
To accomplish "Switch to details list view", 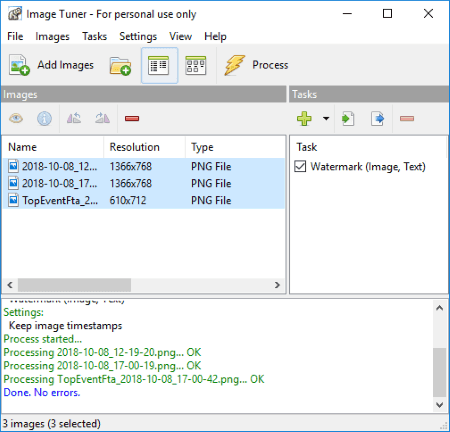I will pos(159,65).
